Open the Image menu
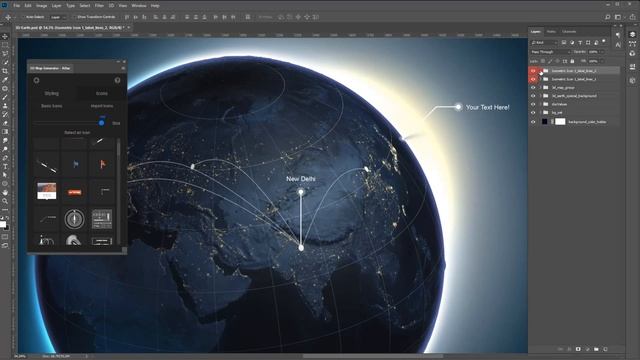 pos(41,6)
